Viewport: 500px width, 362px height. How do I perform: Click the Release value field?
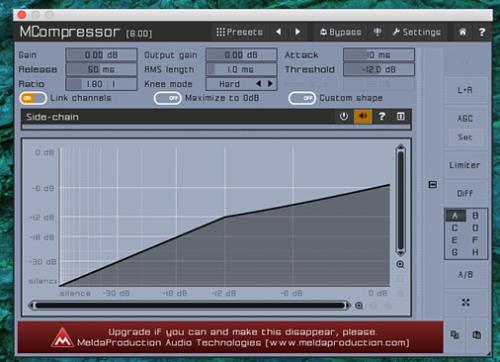(x=101, y=69)
